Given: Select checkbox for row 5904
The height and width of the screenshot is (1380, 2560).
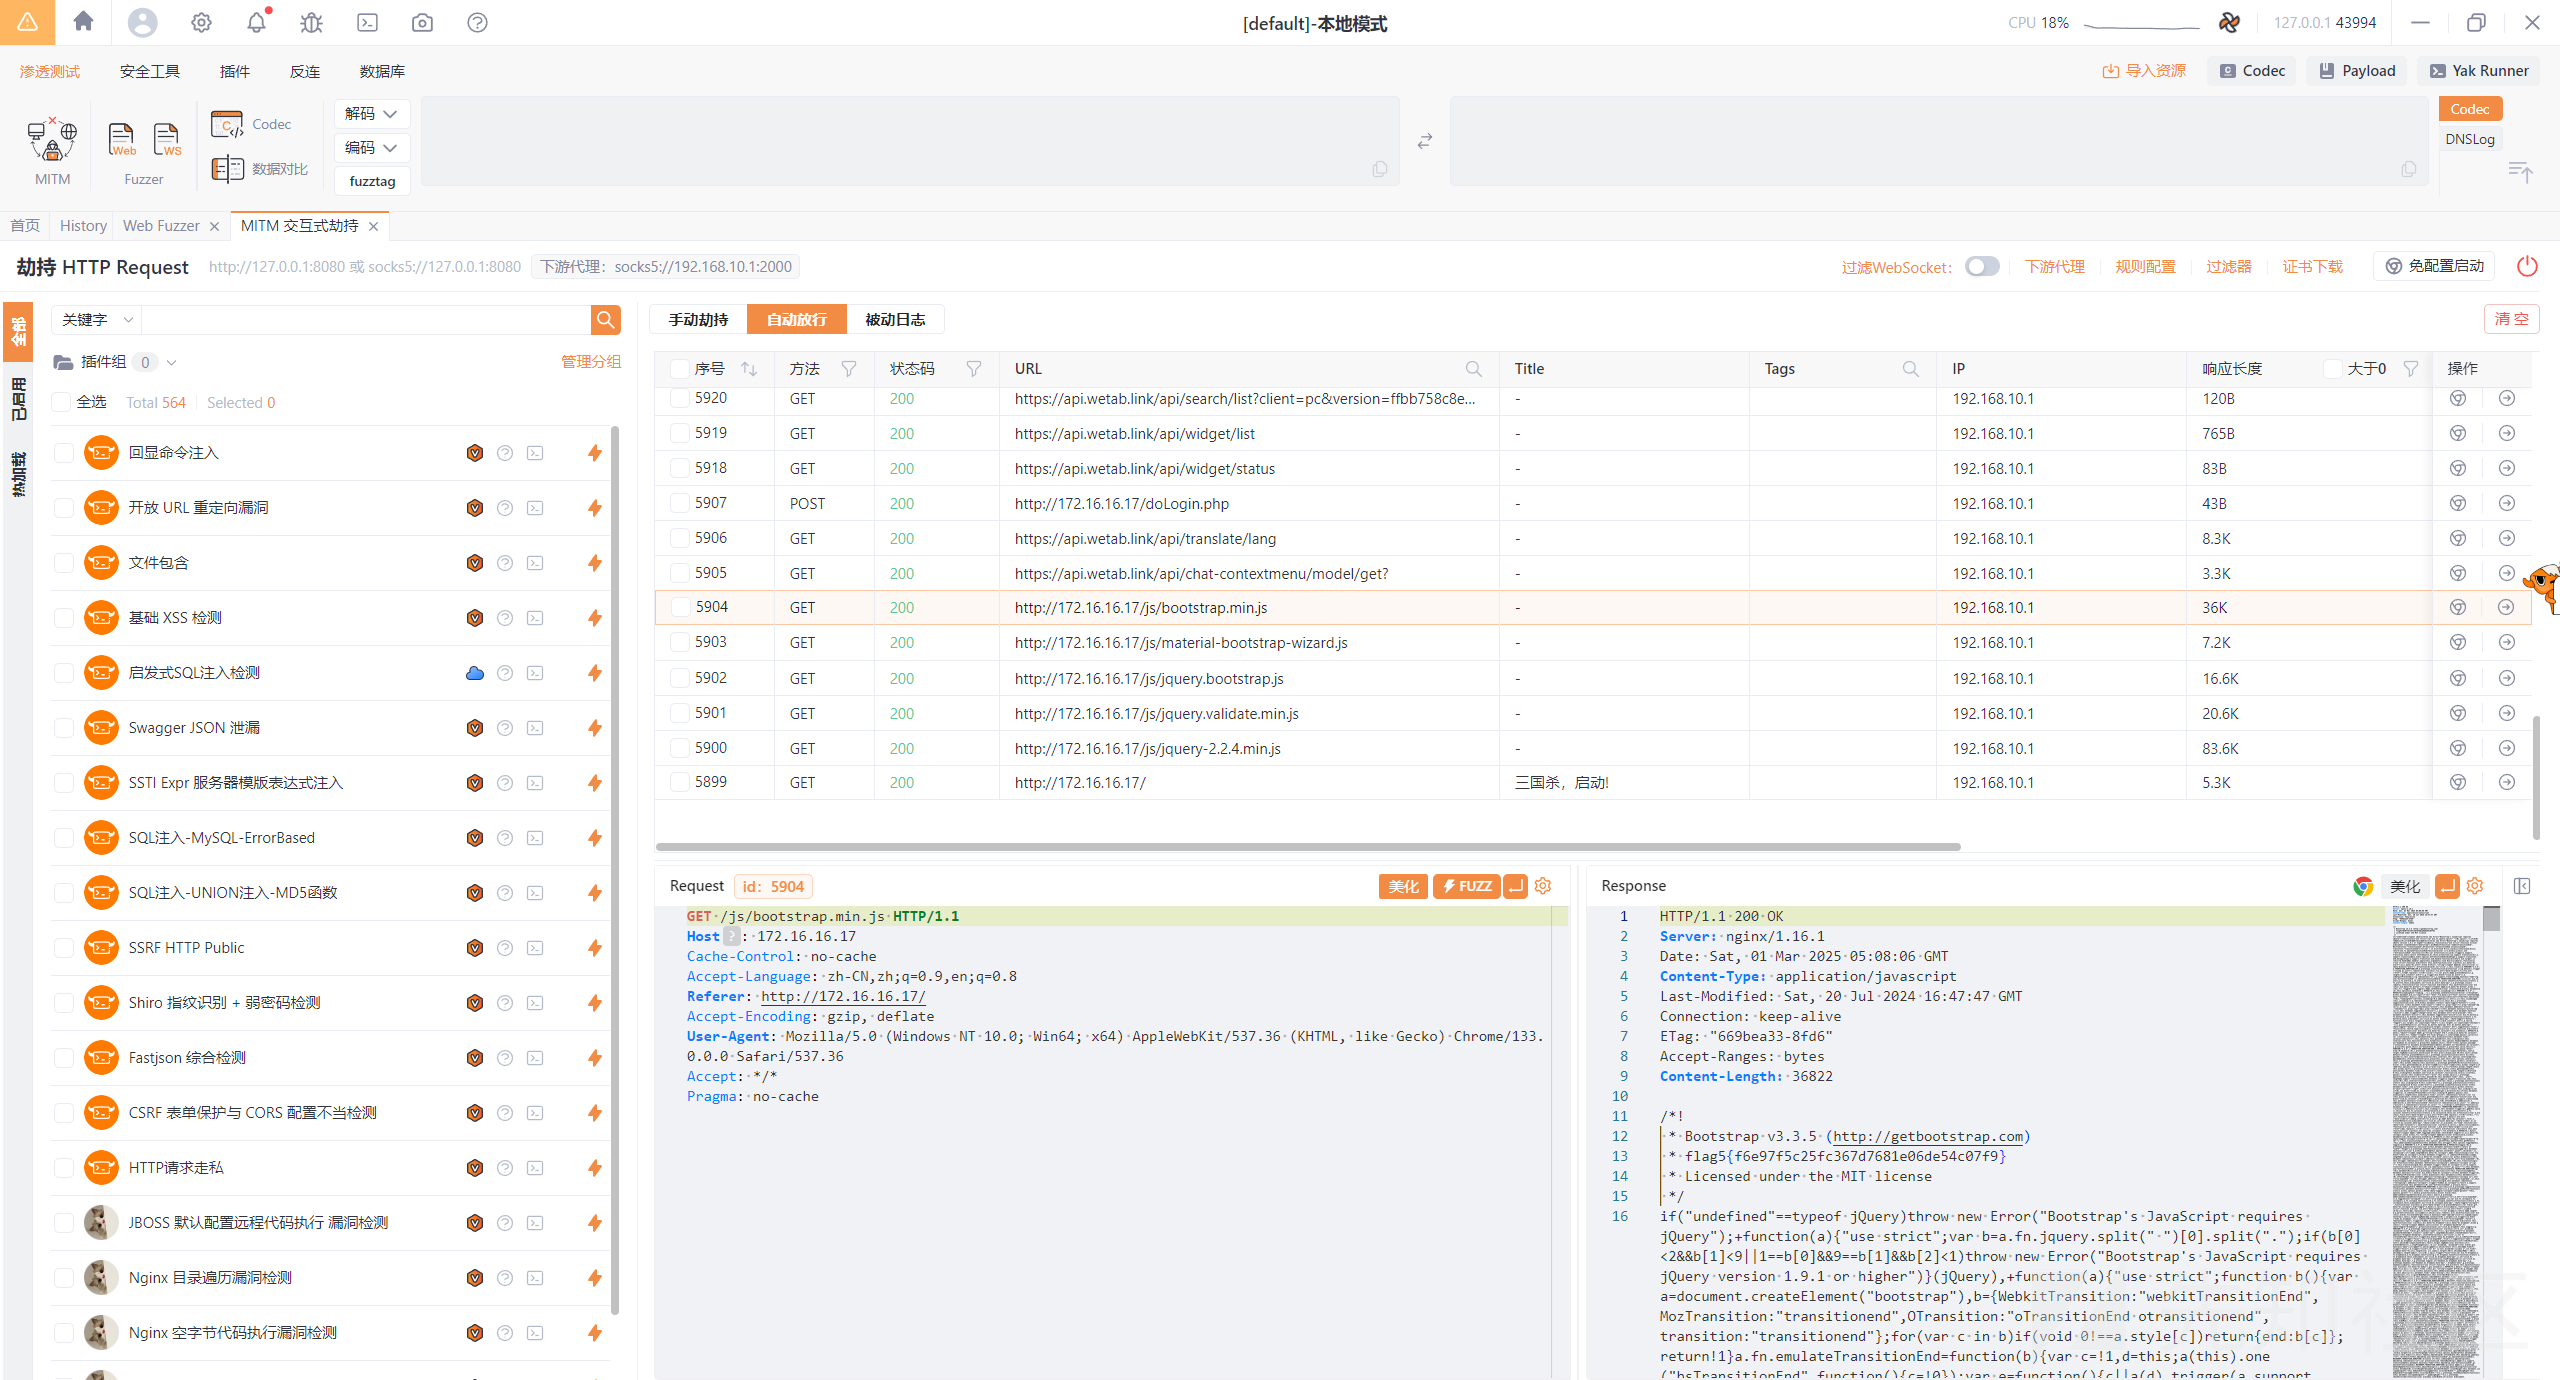Looking at the screenshot, I should (x=680, y=607).
